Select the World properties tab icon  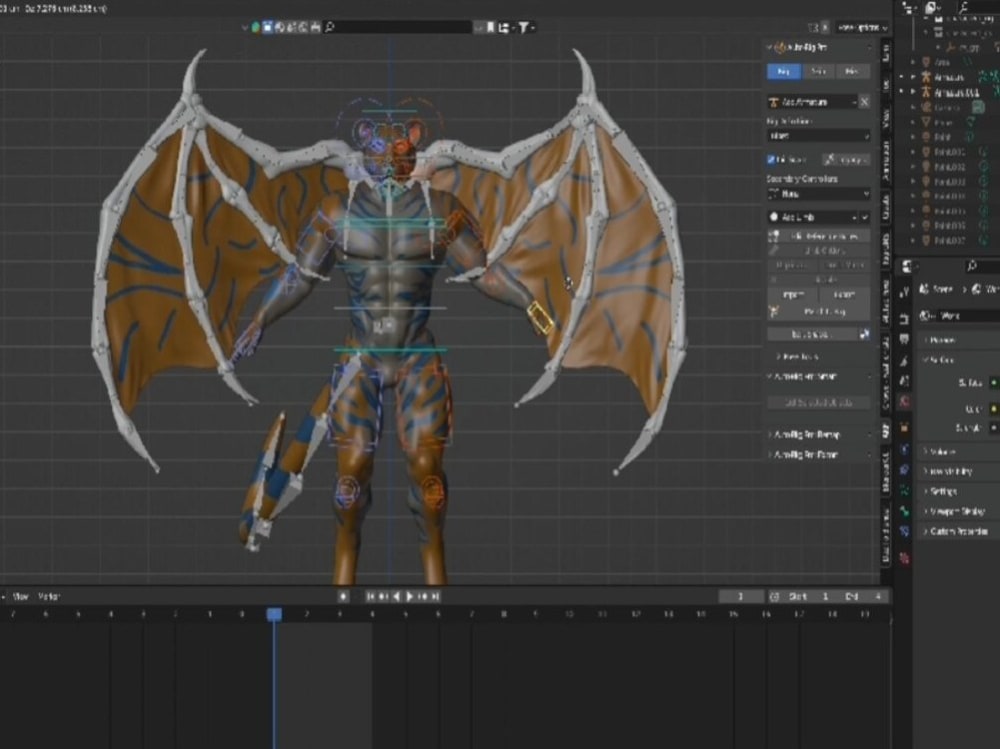tap(905, 396)
